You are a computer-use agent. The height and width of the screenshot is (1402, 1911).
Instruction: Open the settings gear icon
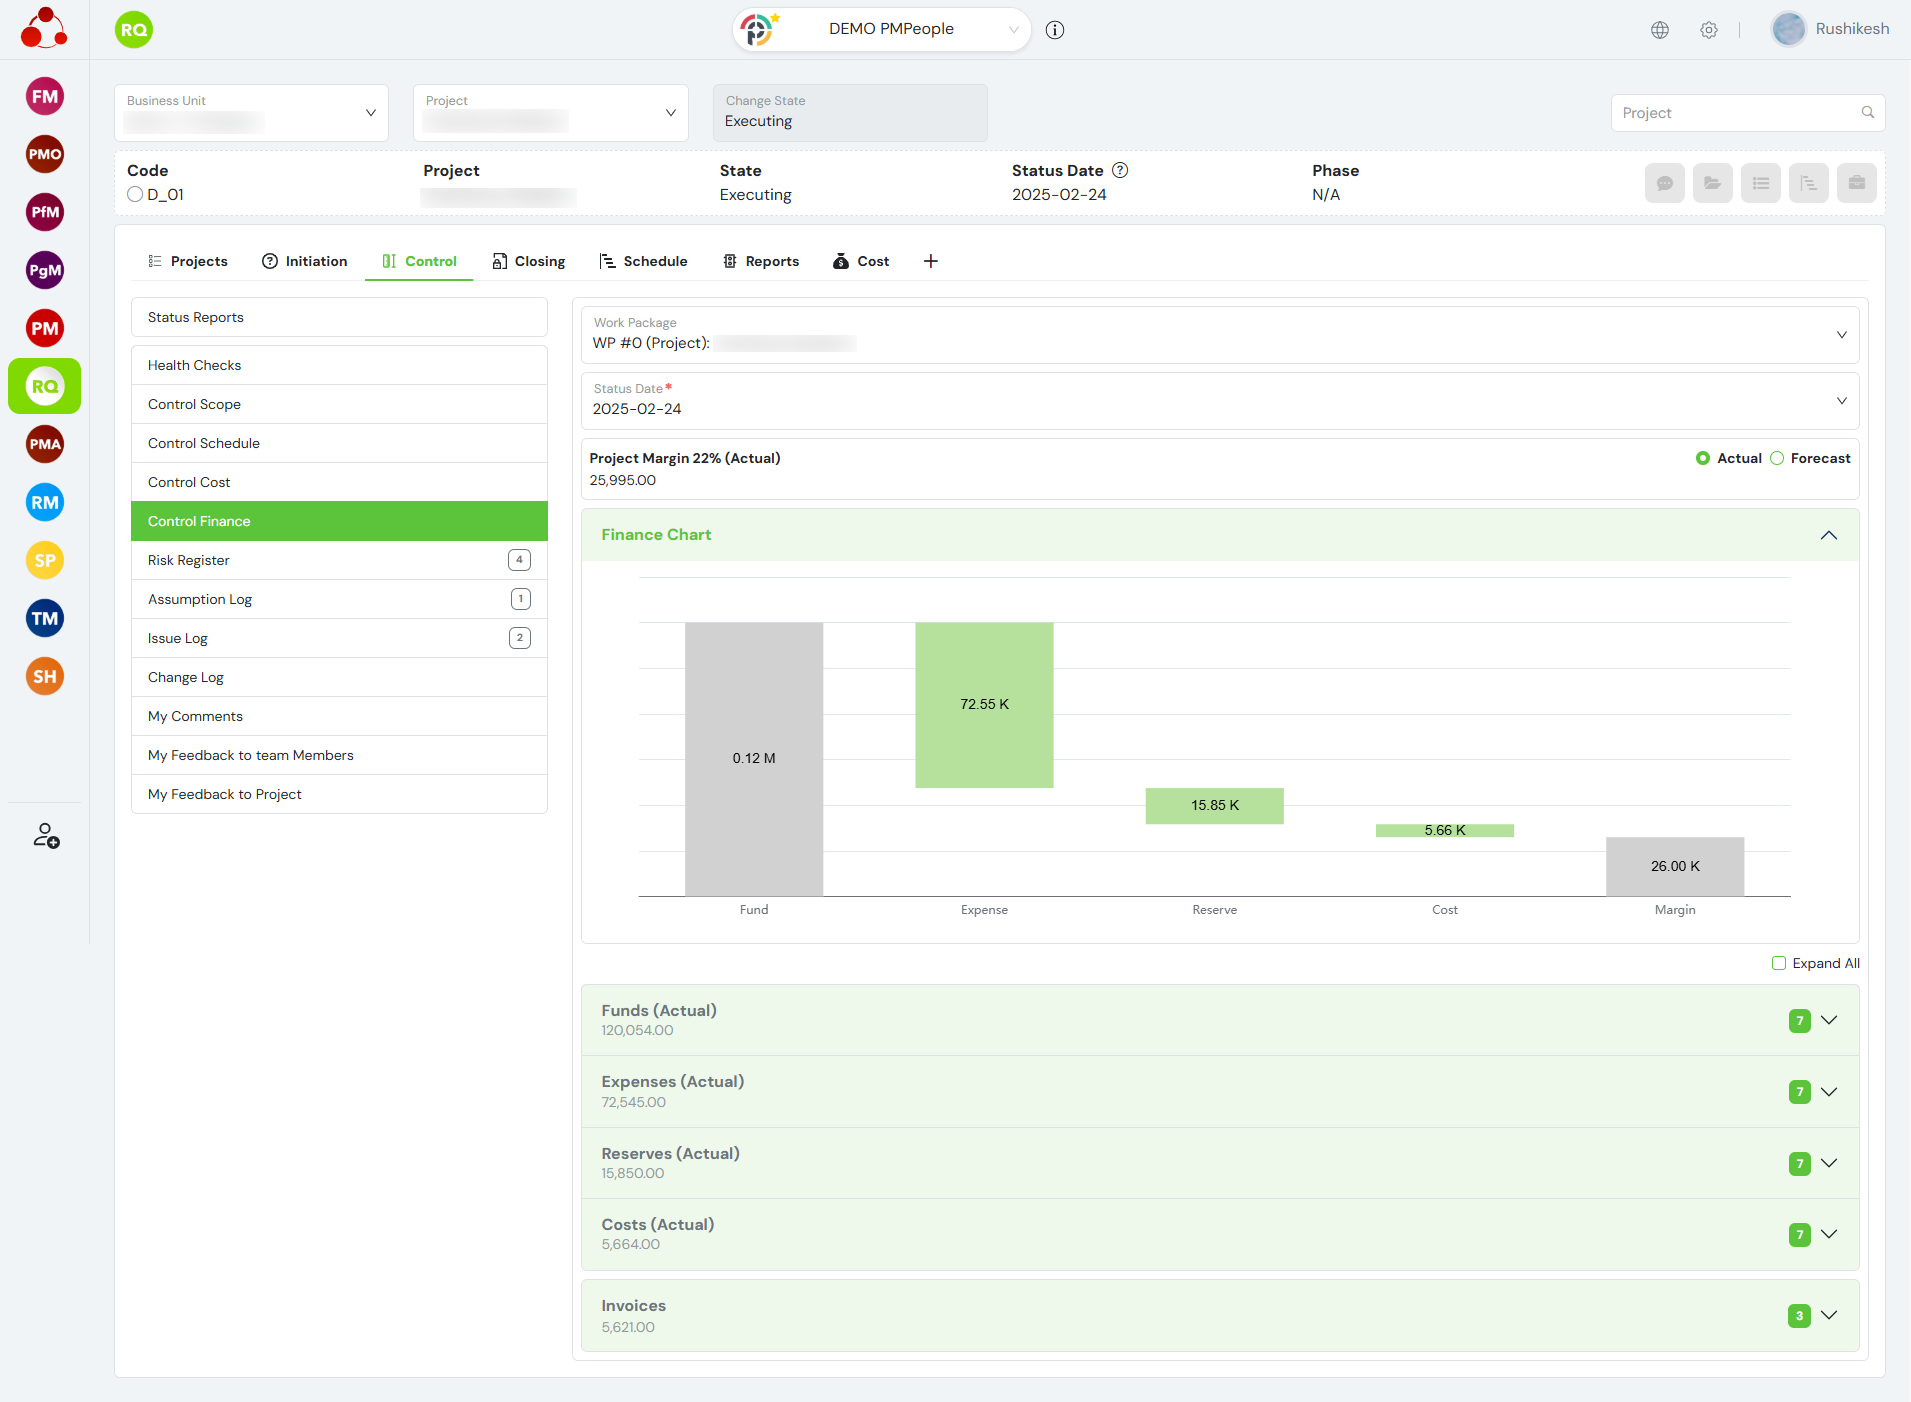(x=1709, y=30)
